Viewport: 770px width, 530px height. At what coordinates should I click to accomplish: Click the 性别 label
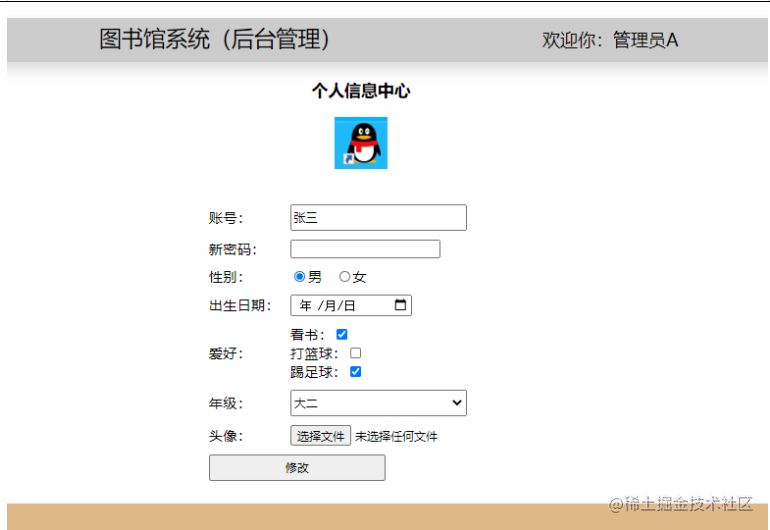[x=226, y=277]
